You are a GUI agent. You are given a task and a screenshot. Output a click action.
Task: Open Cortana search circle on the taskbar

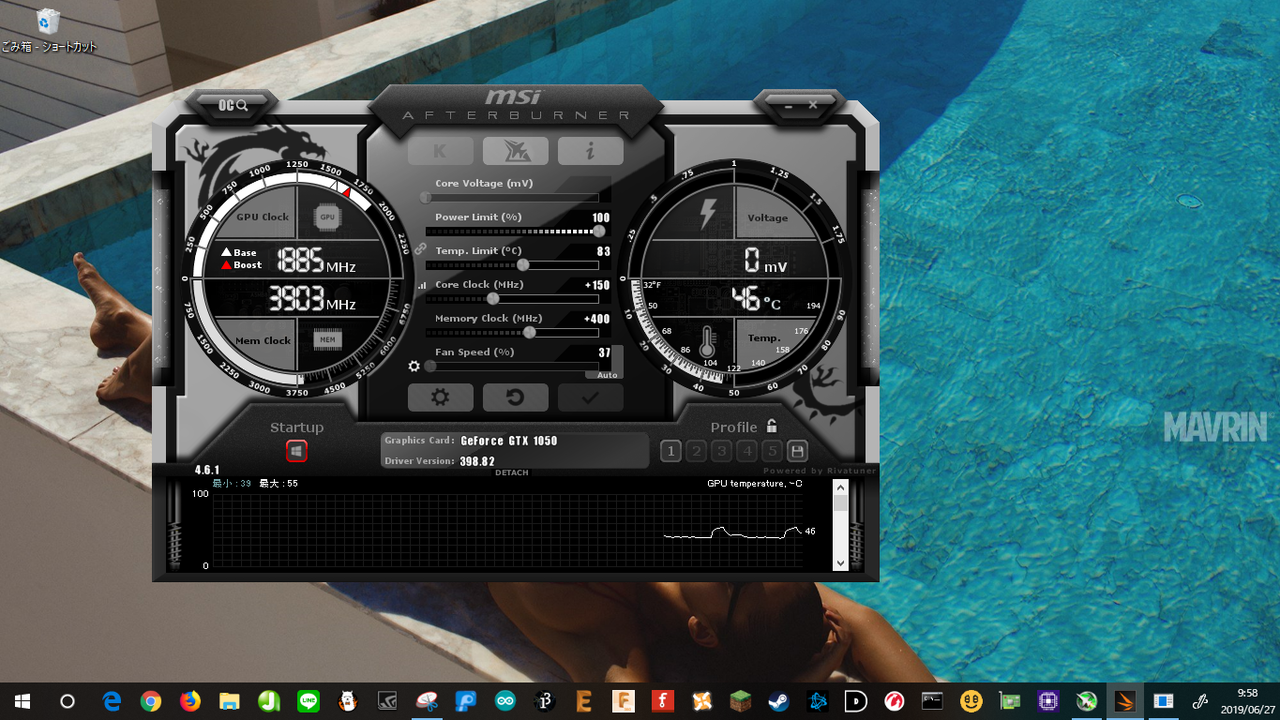point(67,700)
